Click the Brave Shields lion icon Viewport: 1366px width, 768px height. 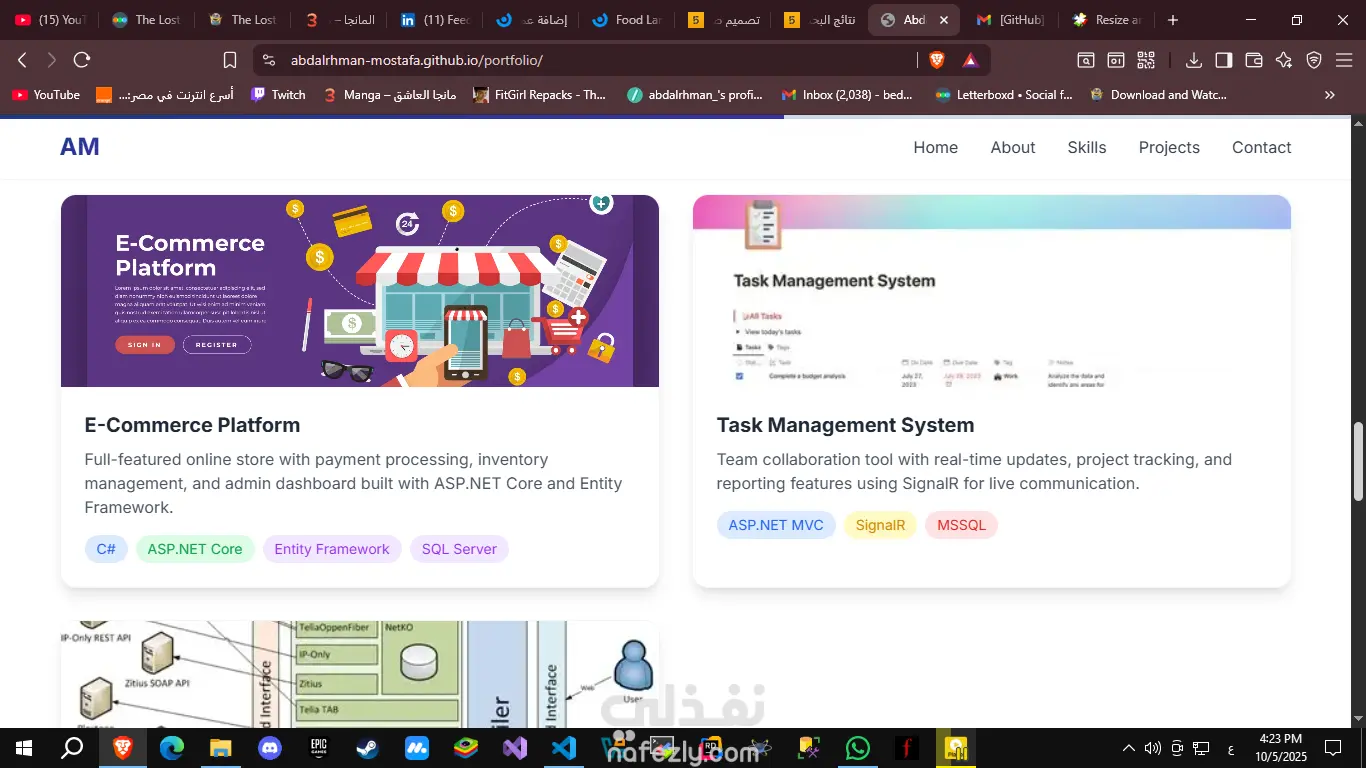pyautogui.click(x=937, y=60)
